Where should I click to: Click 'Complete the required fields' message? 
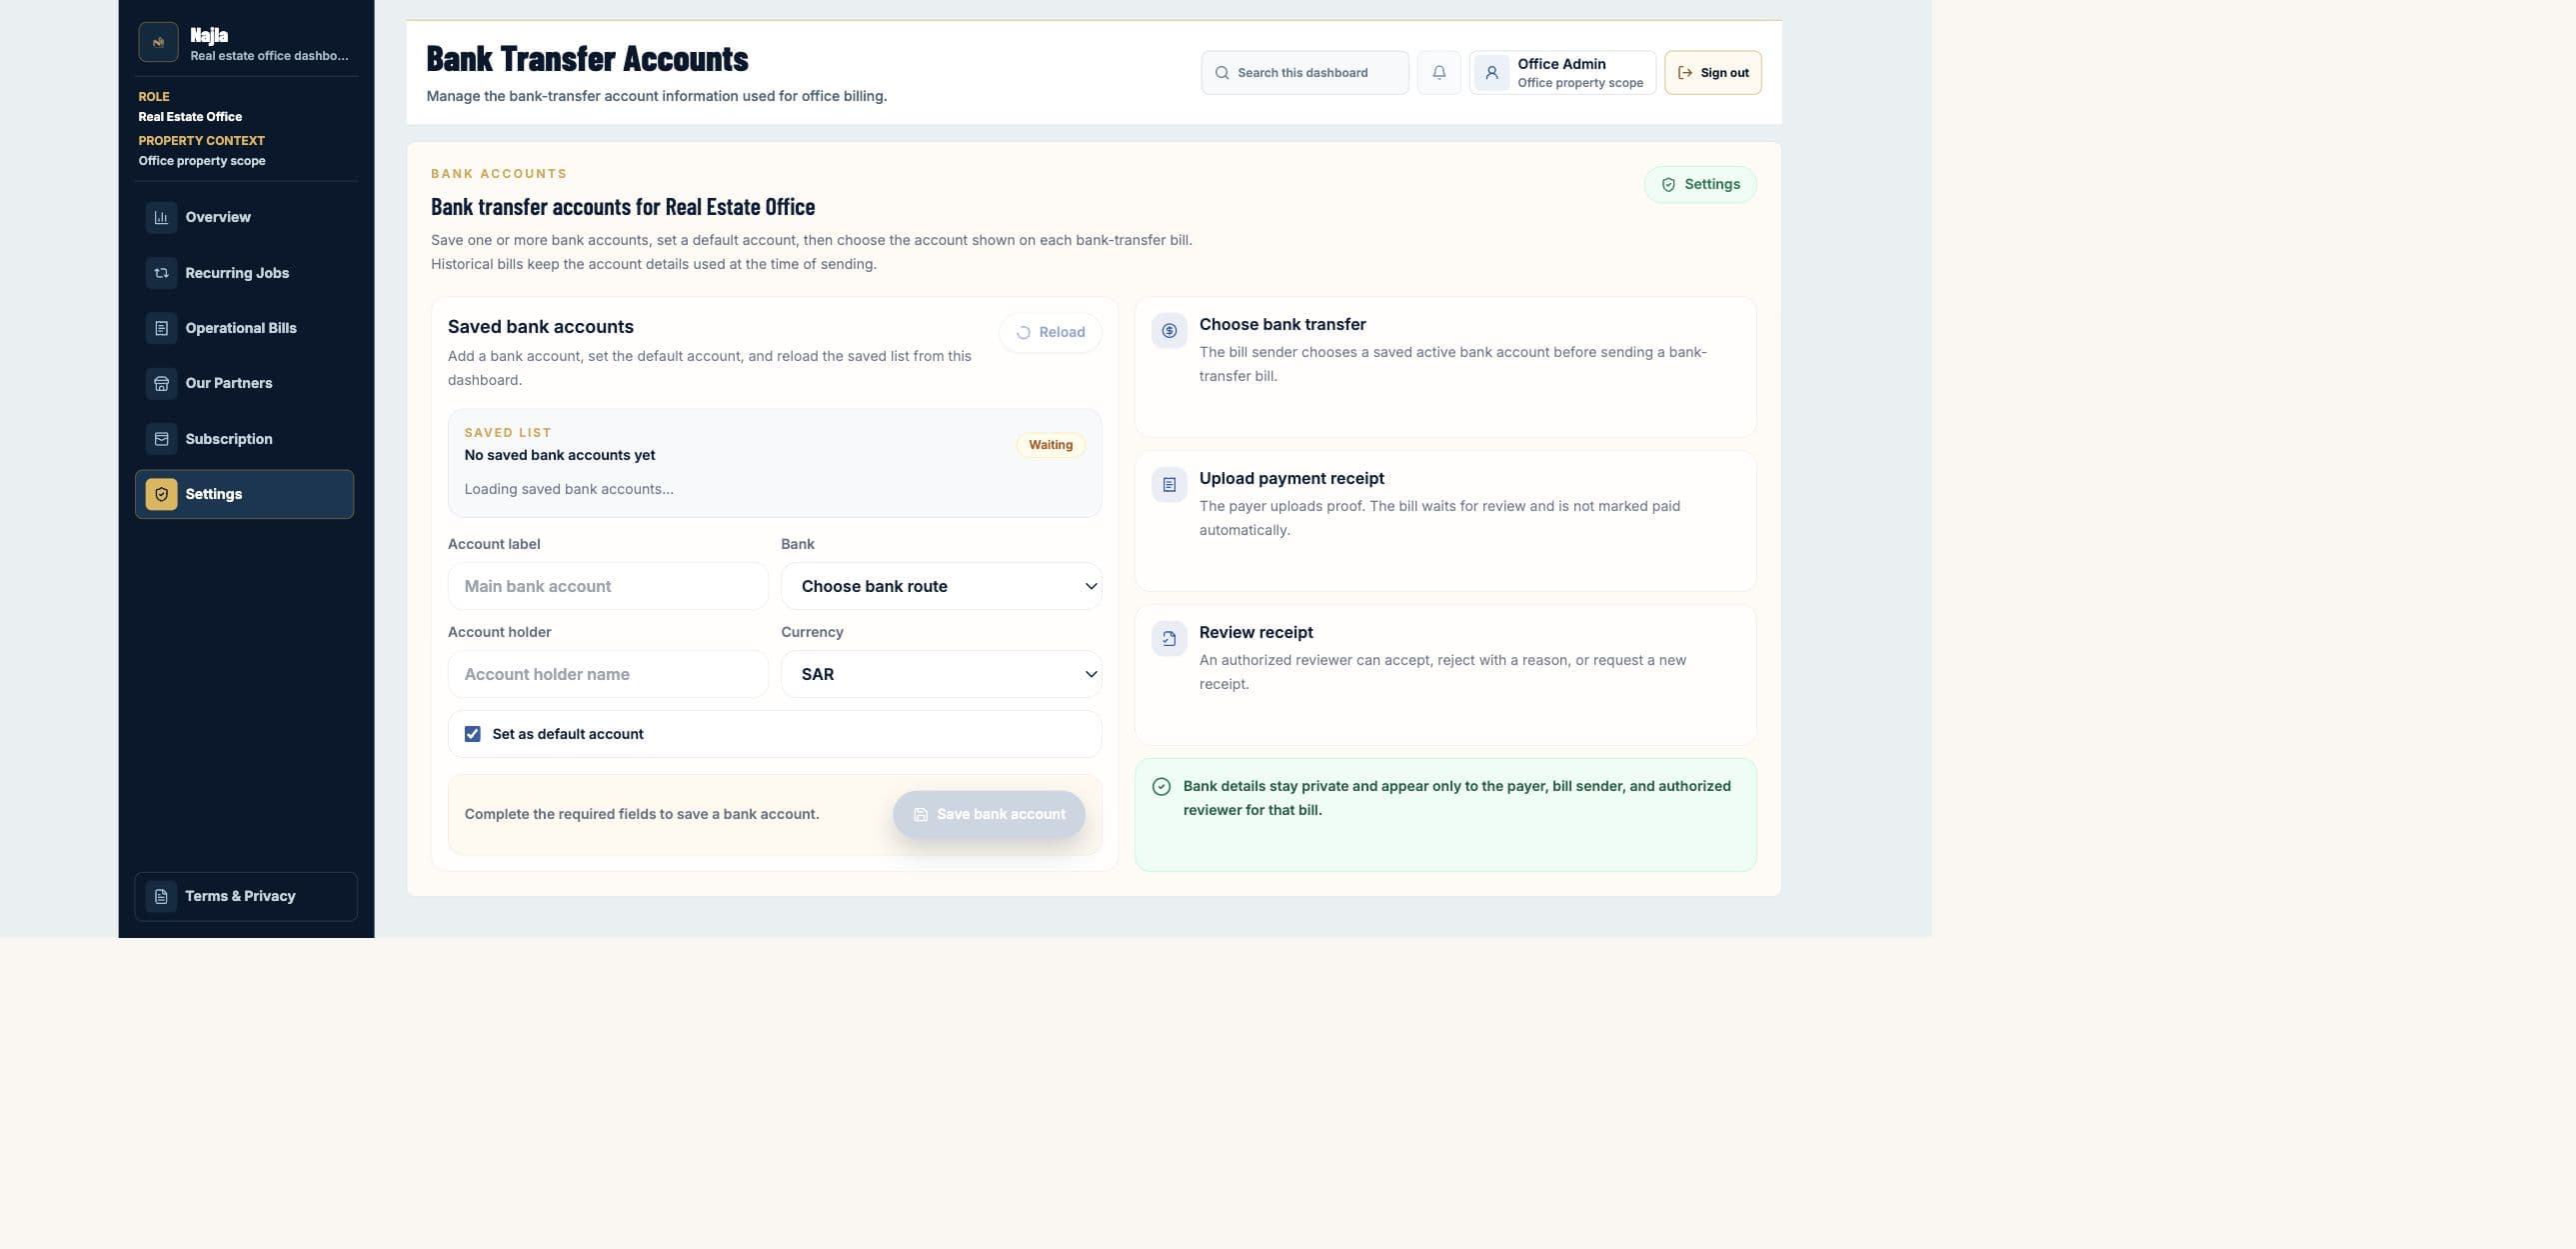pos(641,814)
